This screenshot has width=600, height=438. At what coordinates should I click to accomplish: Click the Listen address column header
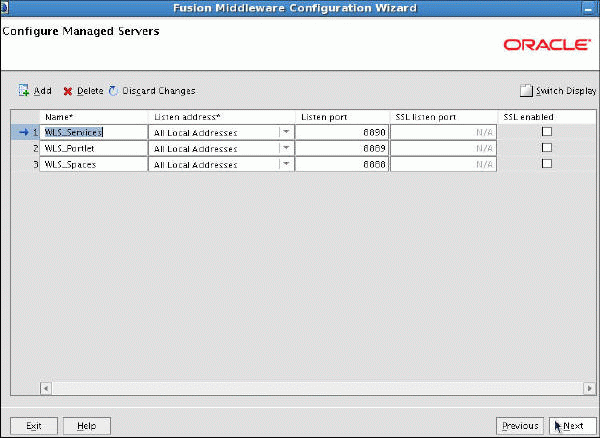[x=221, y=117]
